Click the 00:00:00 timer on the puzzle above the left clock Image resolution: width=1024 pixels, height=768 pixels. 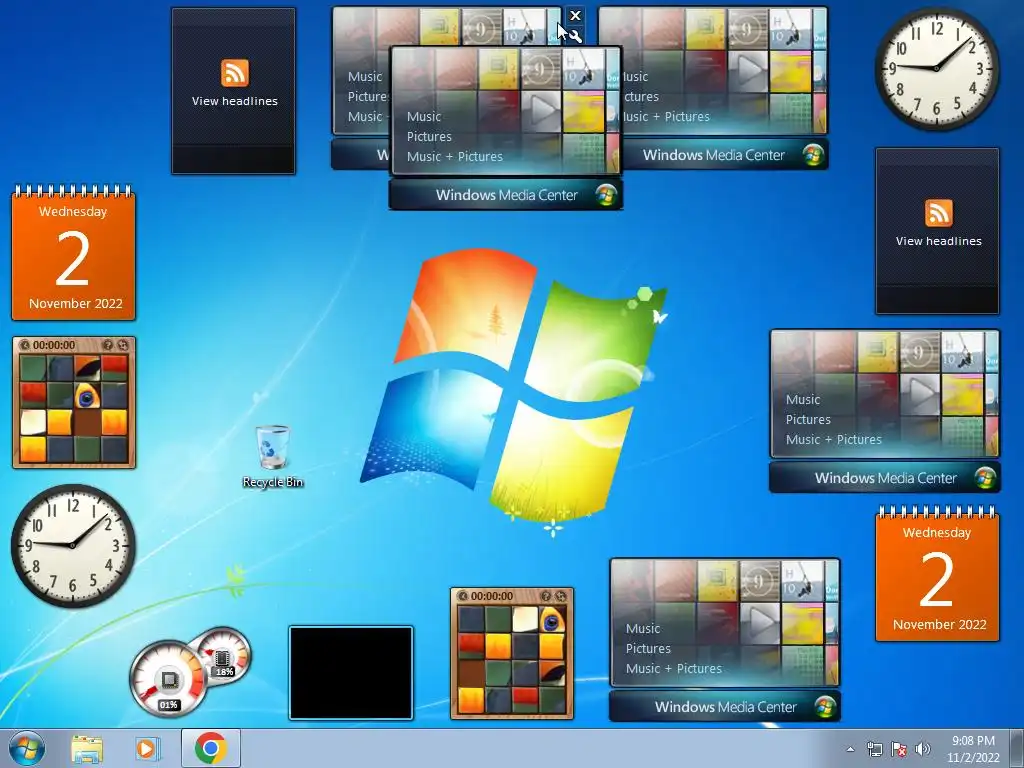[54, 345]
